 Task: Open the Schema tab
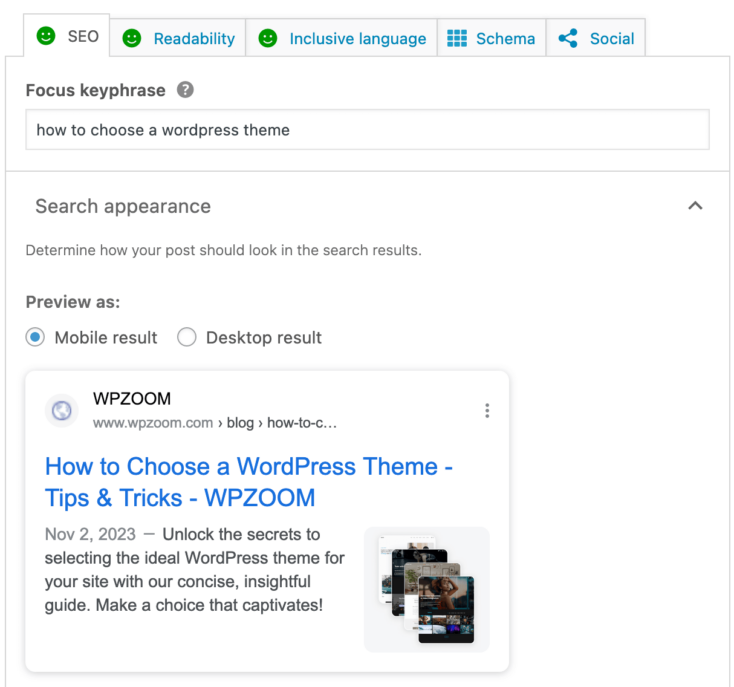point(492,38)
